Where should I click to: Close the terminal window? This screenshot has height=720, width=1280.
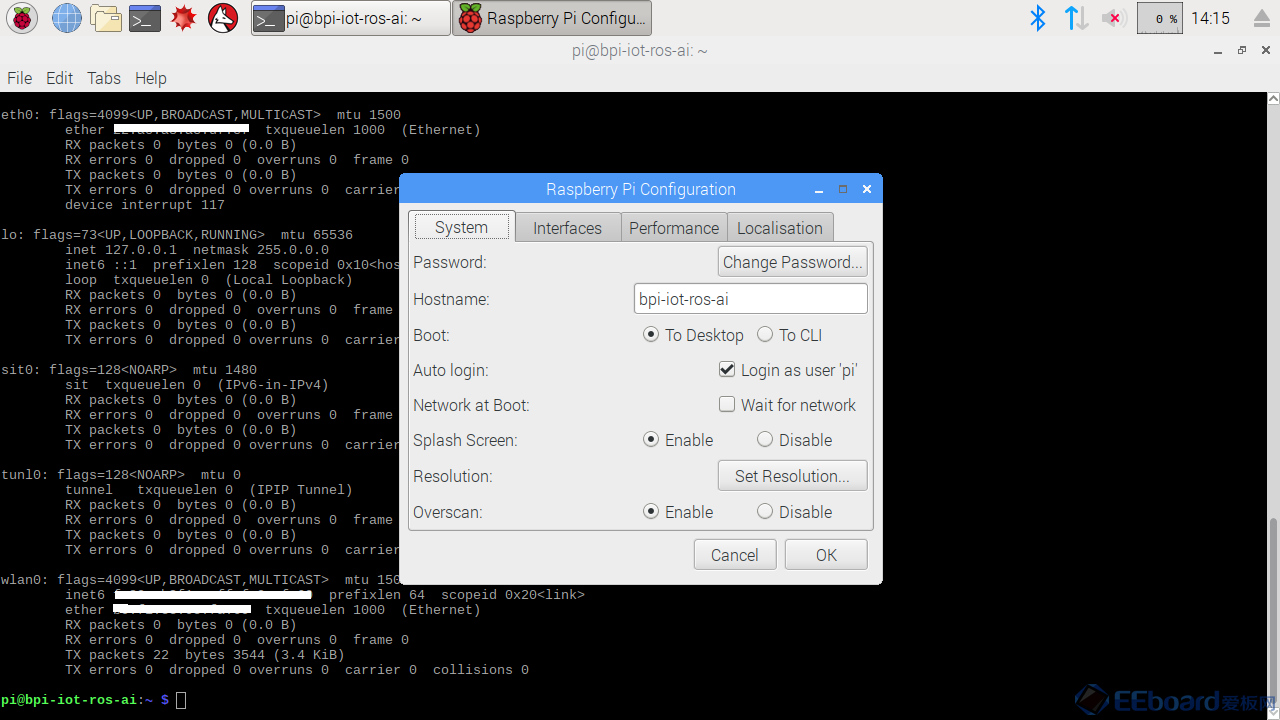pyautogui.click(x=1266, y=50)
